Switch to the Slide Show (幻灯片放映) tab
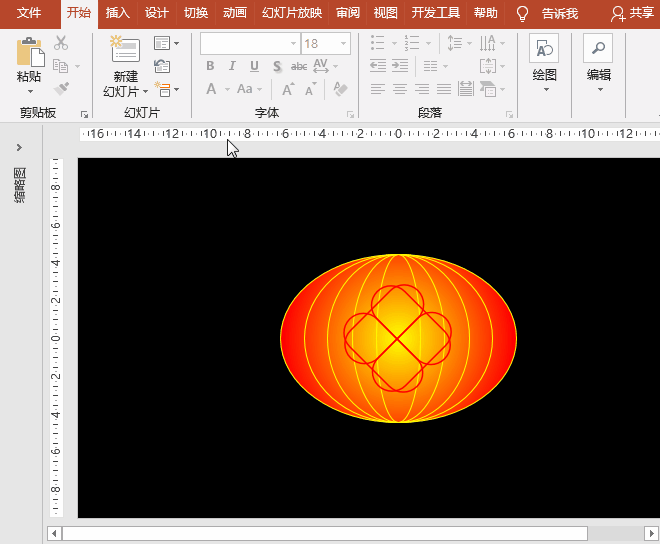 (292, 13)
